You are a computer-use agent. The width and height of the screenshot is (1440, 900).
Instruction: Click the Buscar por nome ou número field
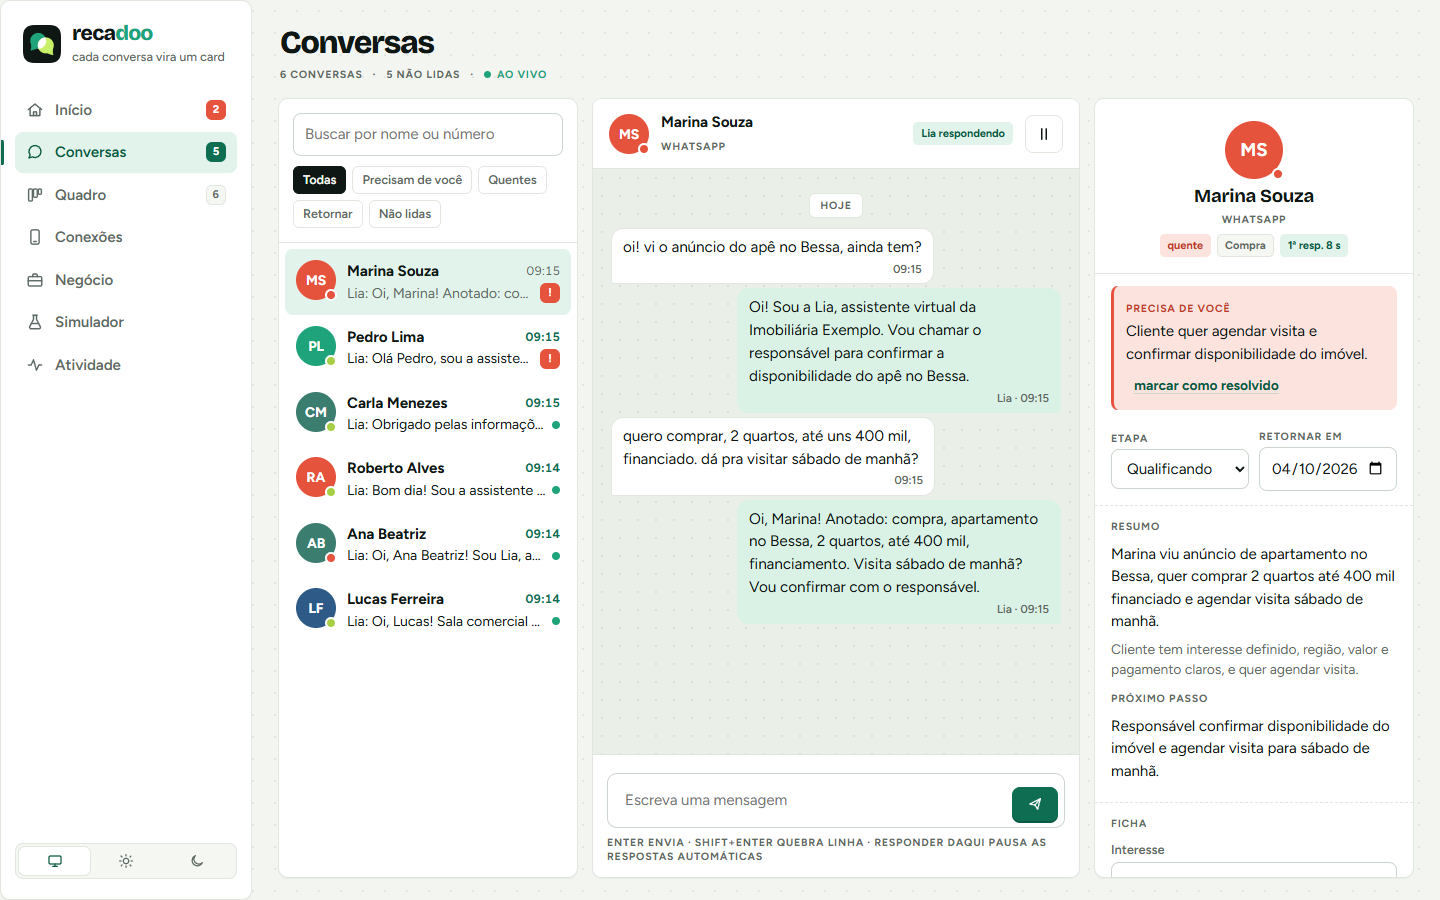[x=428, y=134]
